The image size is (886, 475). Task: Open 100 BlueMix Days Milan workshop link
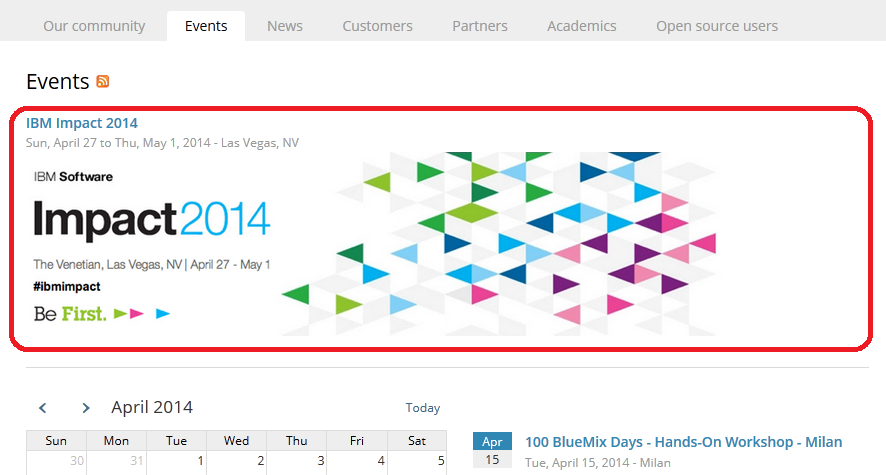click(684, 442)
